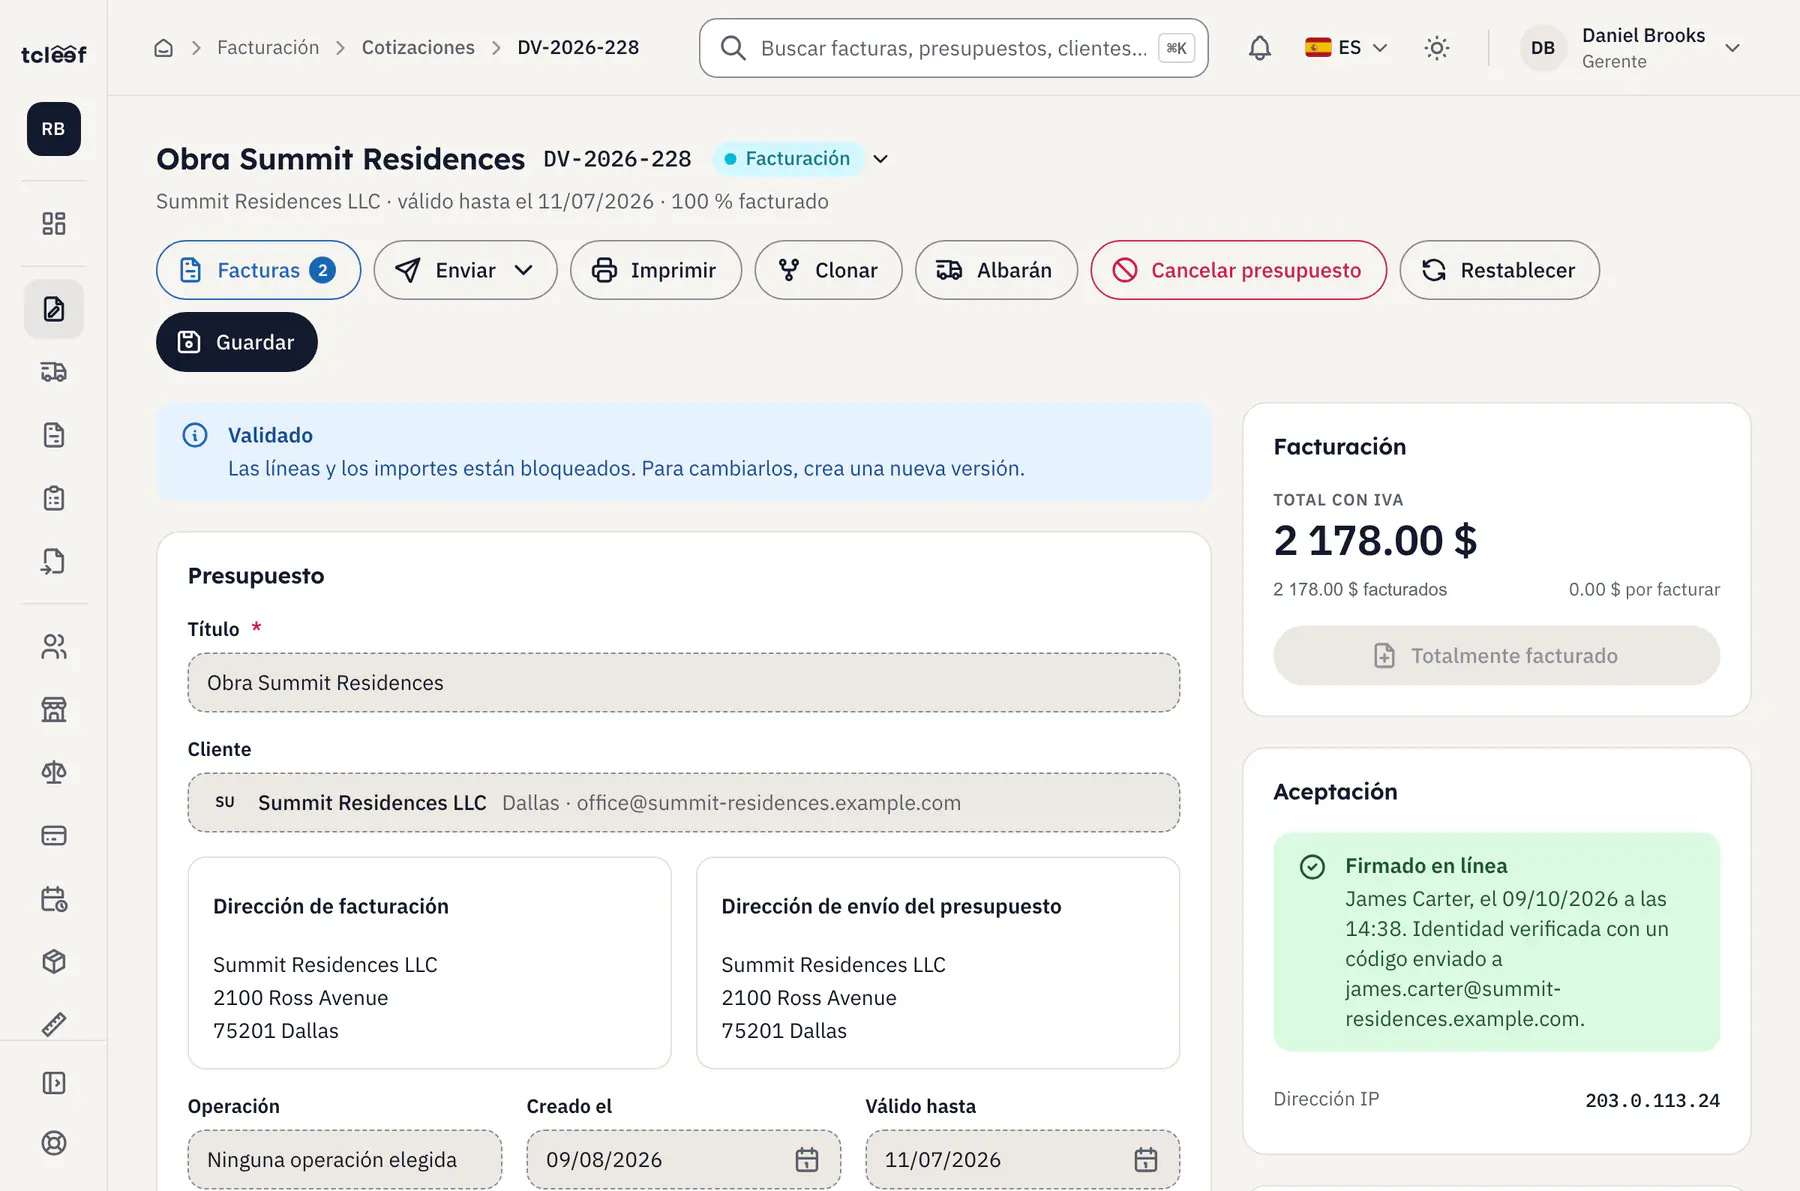
Task: Save with the Guardar button
Action: [x=237, y=342]
